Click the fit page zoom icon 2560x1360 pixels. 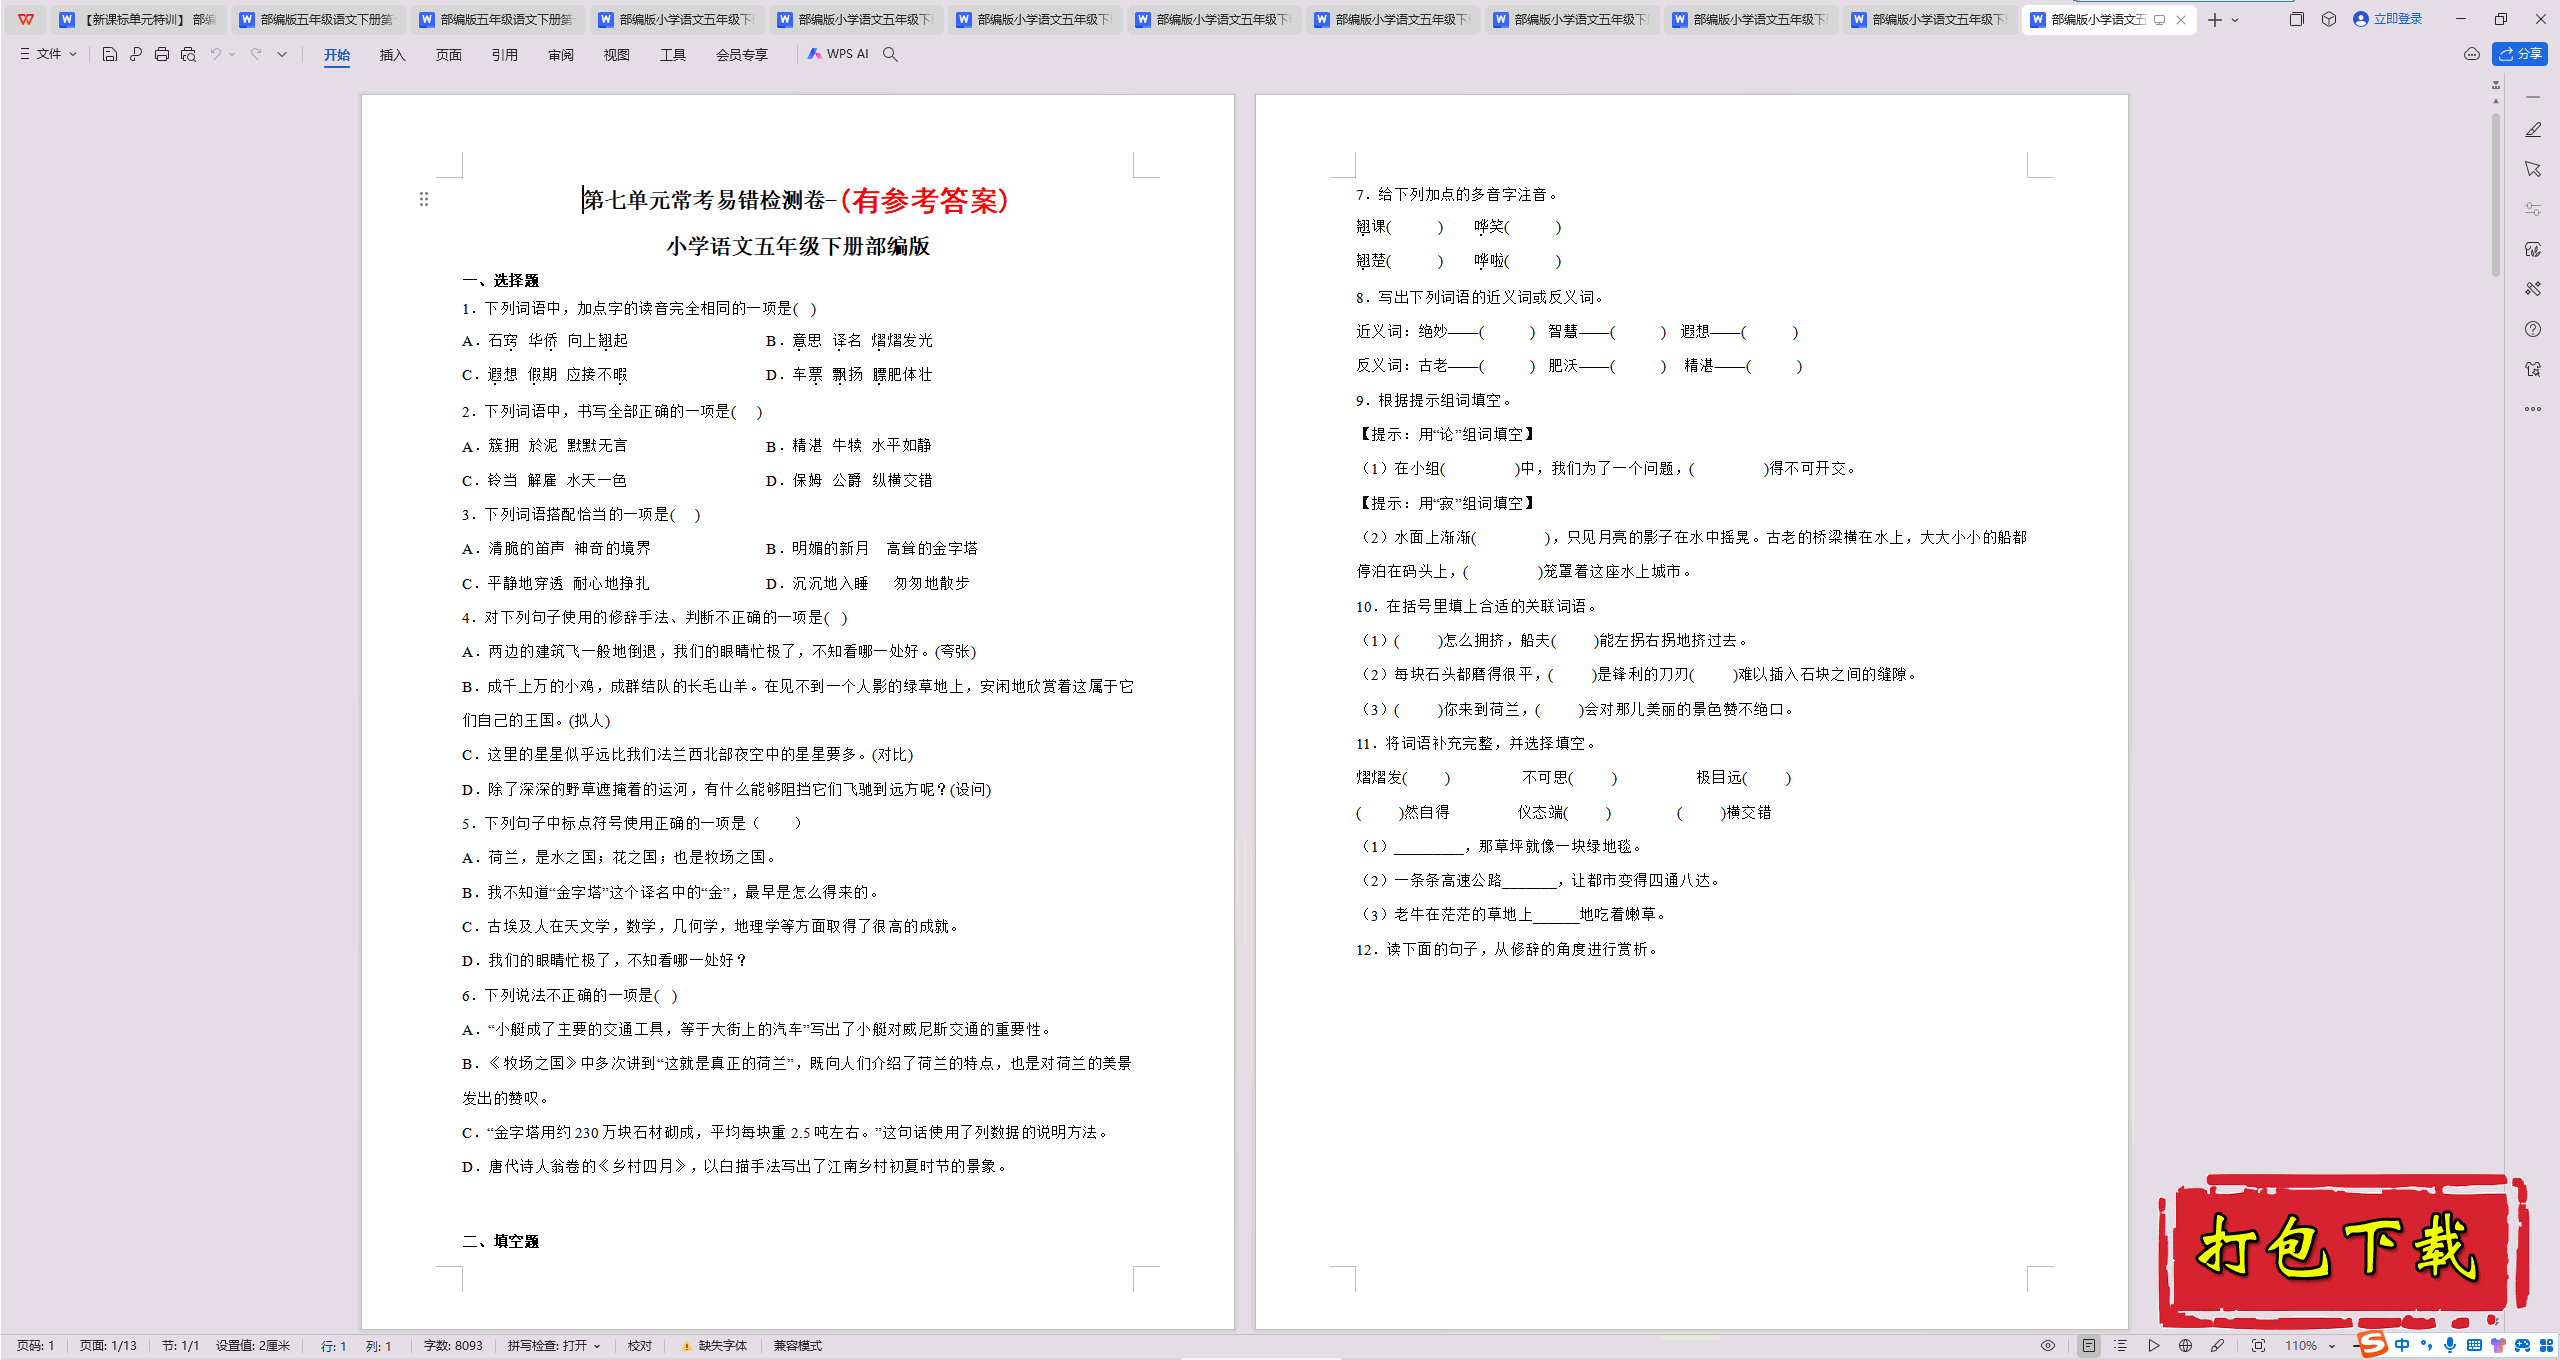tap(2258, 1346)
